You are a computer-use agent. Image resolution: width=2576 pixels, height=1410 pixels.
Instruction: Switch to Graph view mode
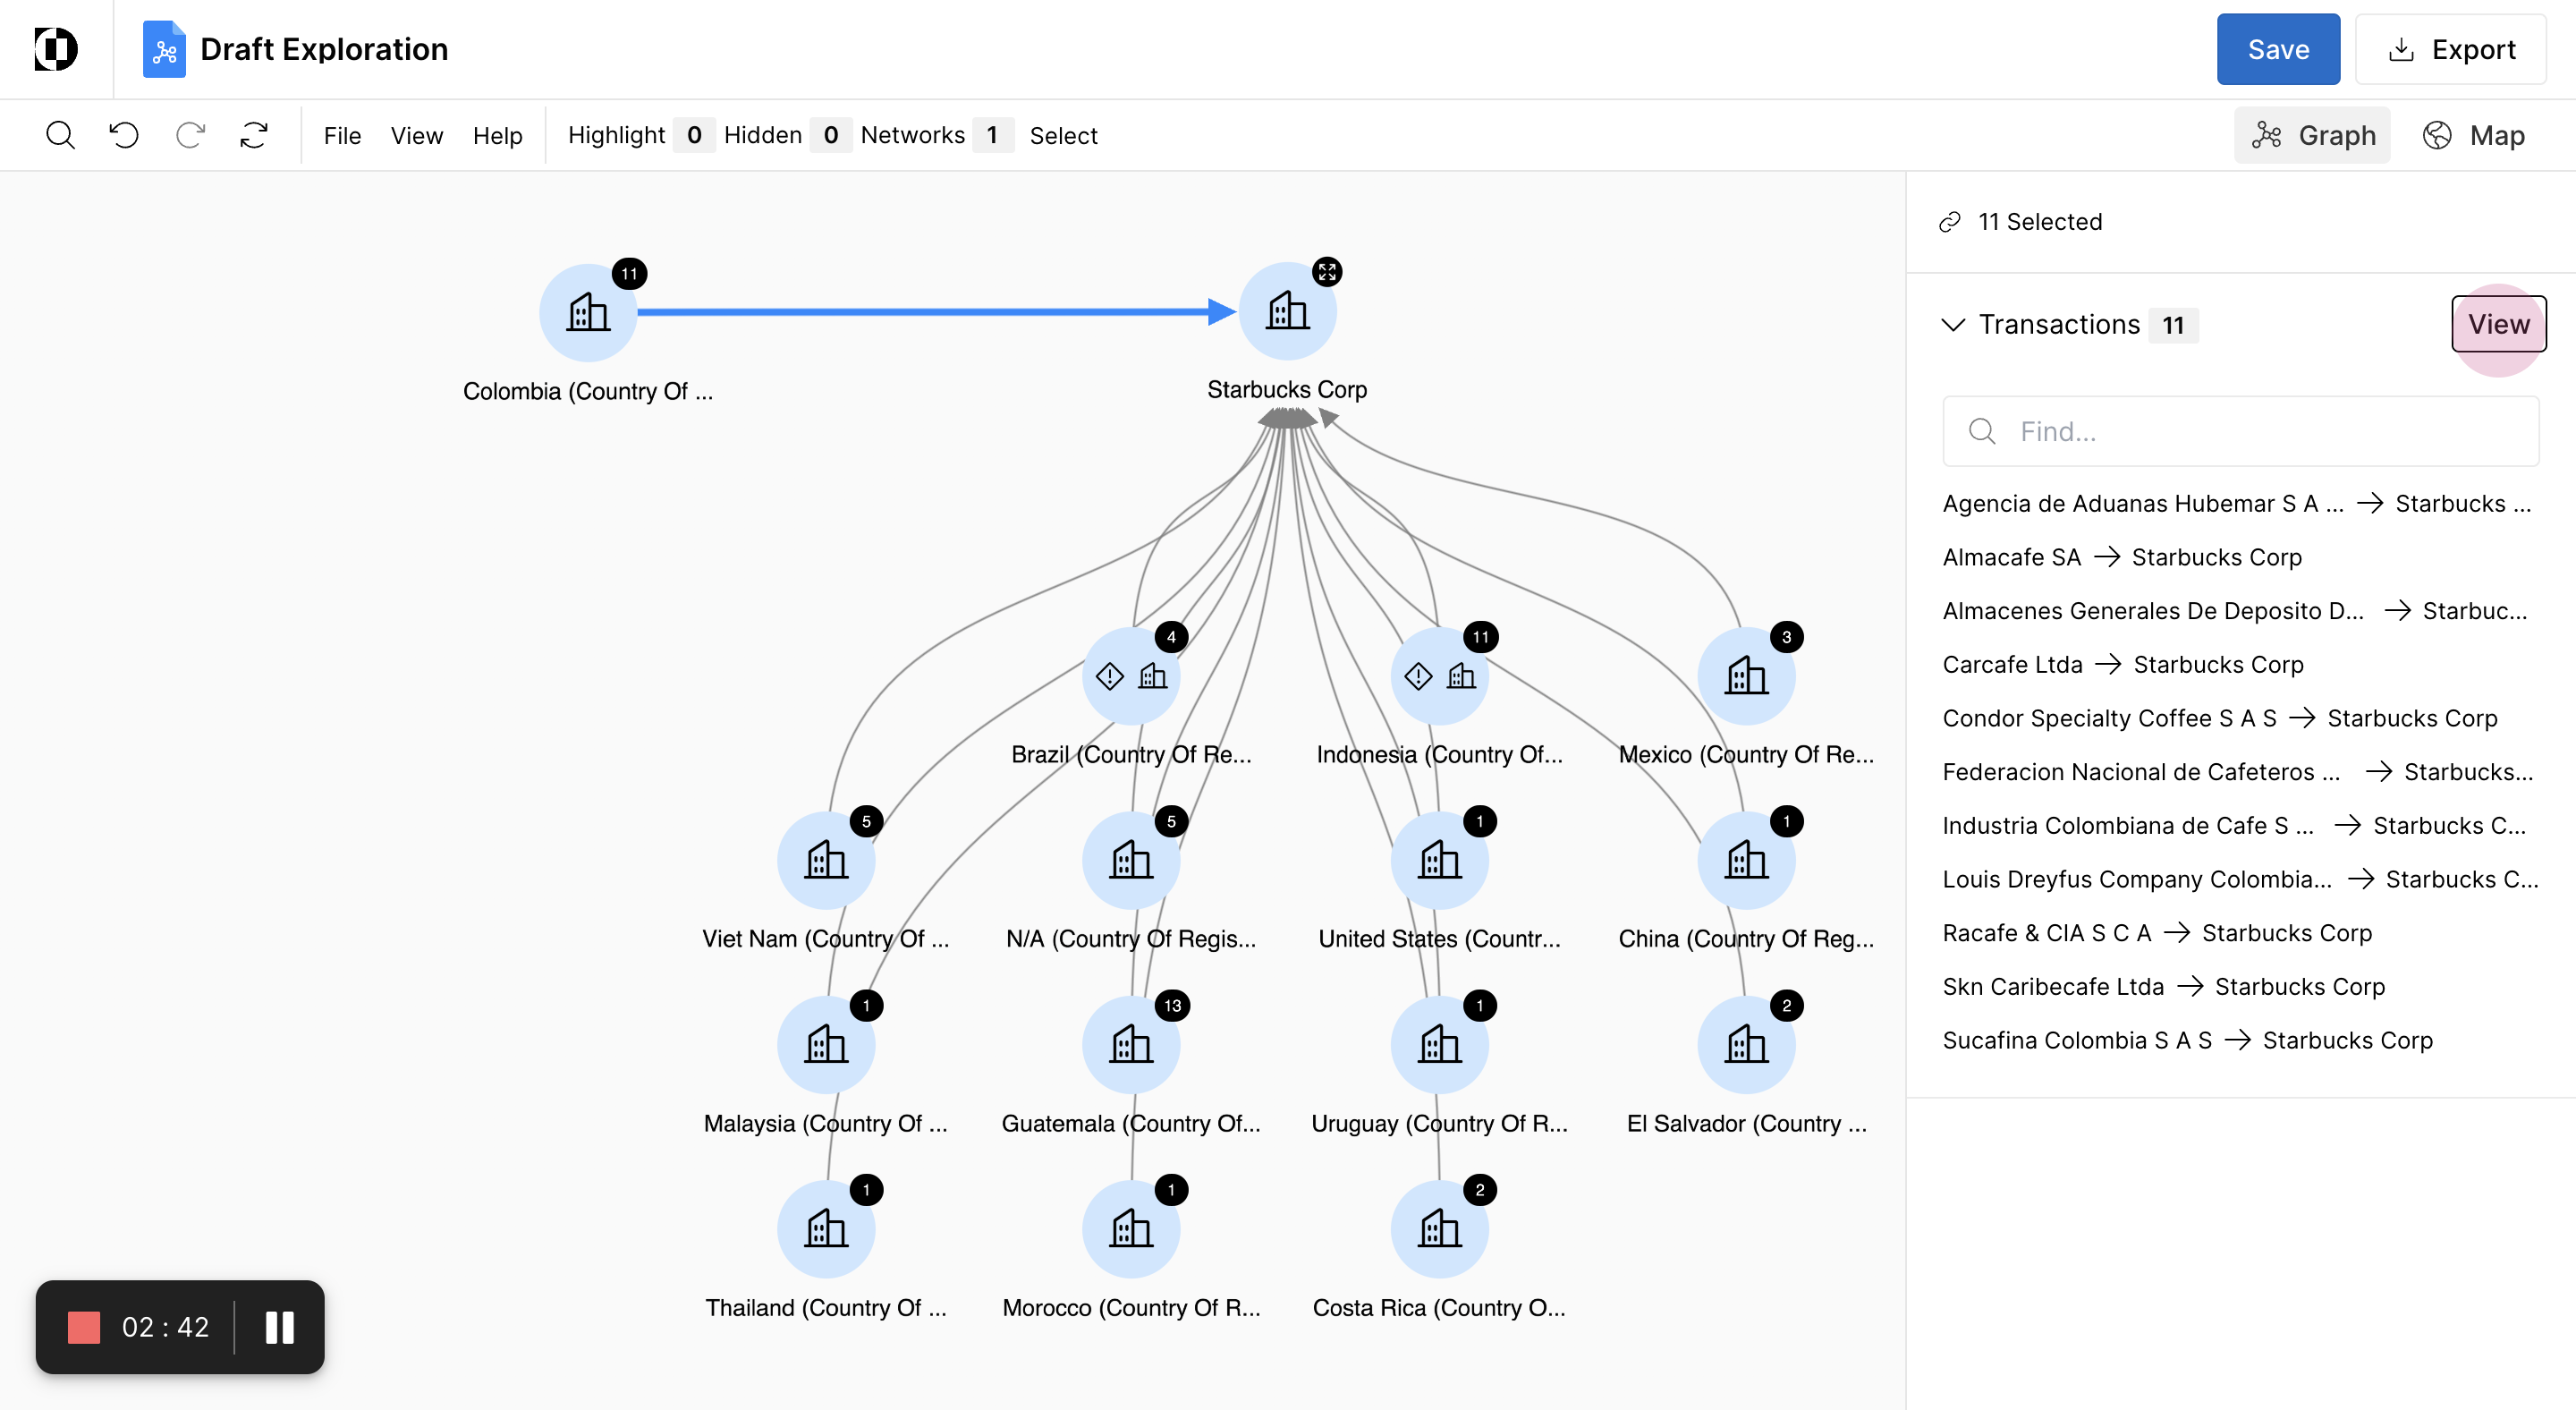point(2312,135)
